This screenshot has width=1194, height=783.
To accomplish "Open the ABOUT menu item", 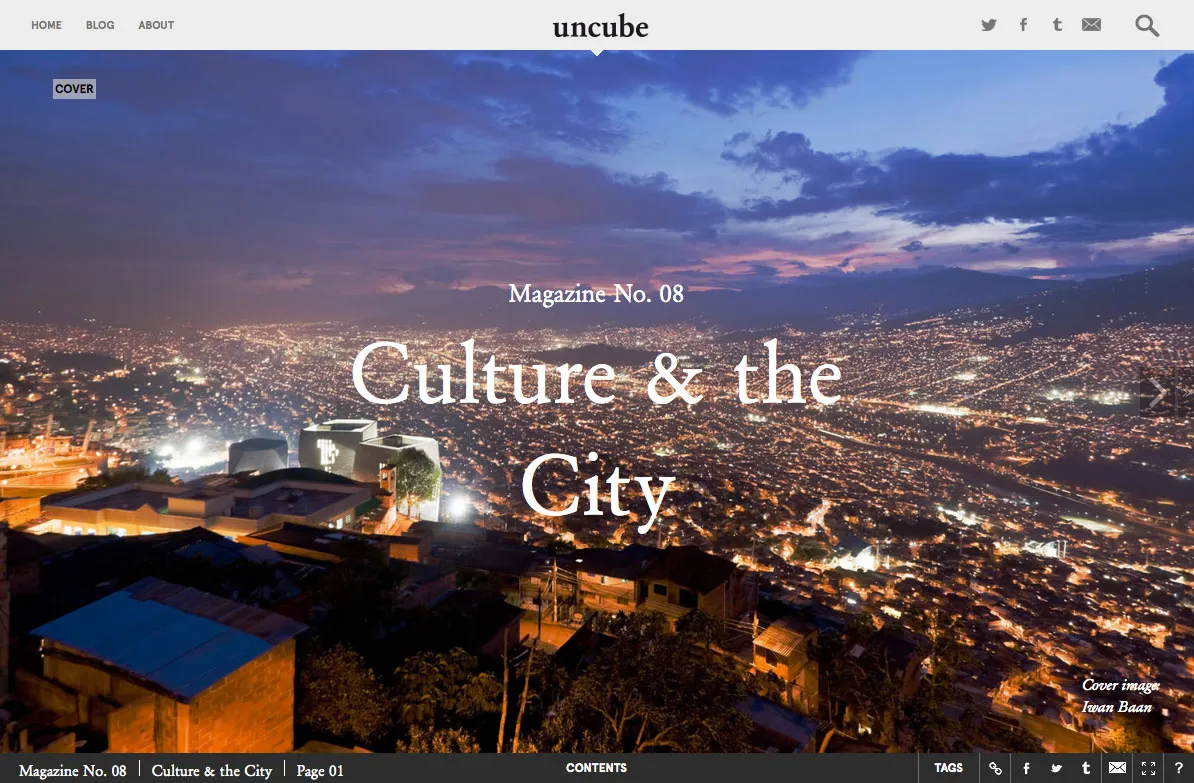I will tap(156, 25).
